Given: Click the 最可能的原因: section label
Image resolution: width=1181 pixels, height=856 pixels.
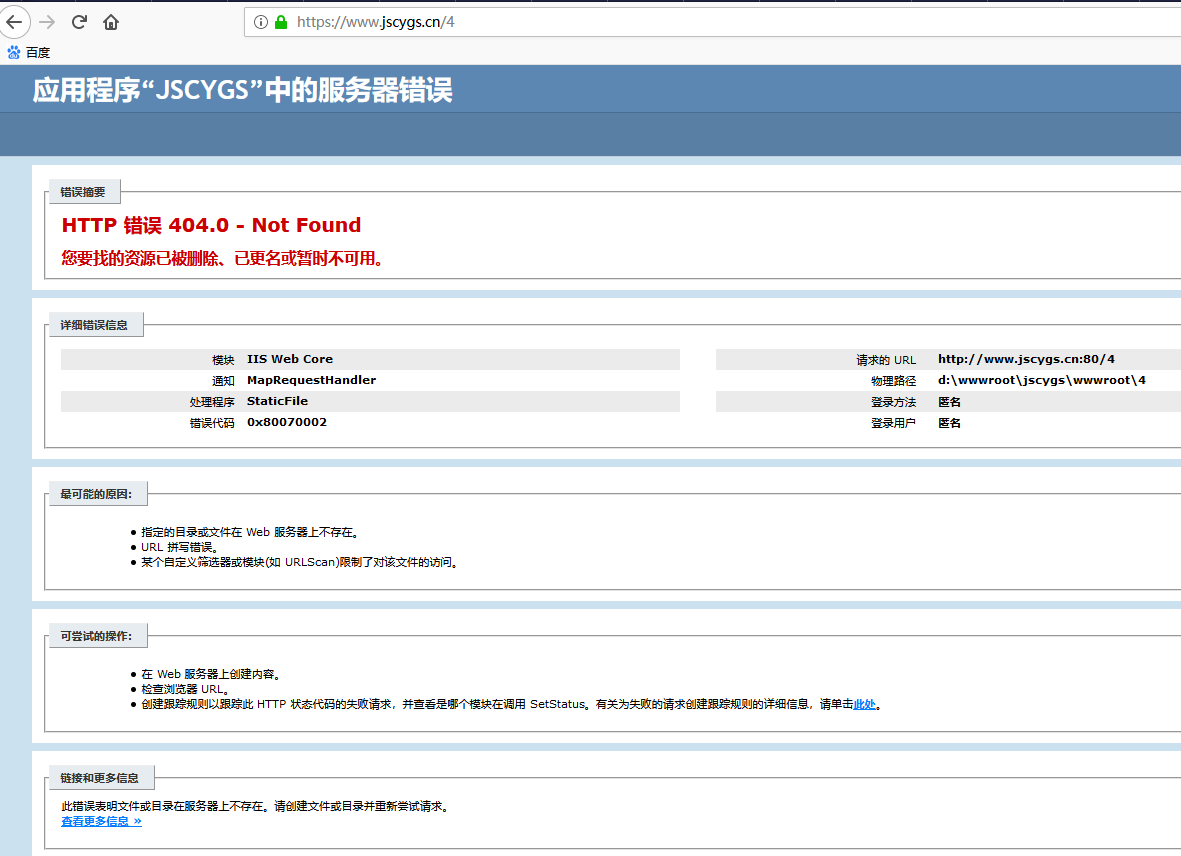Looking at the screenshot, I should [x=96, y=494].
